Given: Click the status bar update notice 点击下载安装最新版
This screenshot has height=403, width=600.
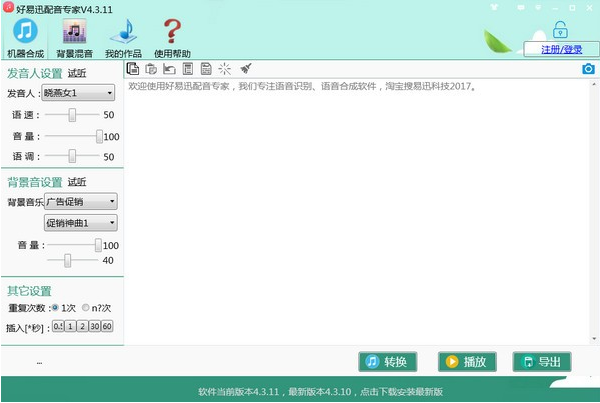Looking at the screenshot, I should pos(401,392).
